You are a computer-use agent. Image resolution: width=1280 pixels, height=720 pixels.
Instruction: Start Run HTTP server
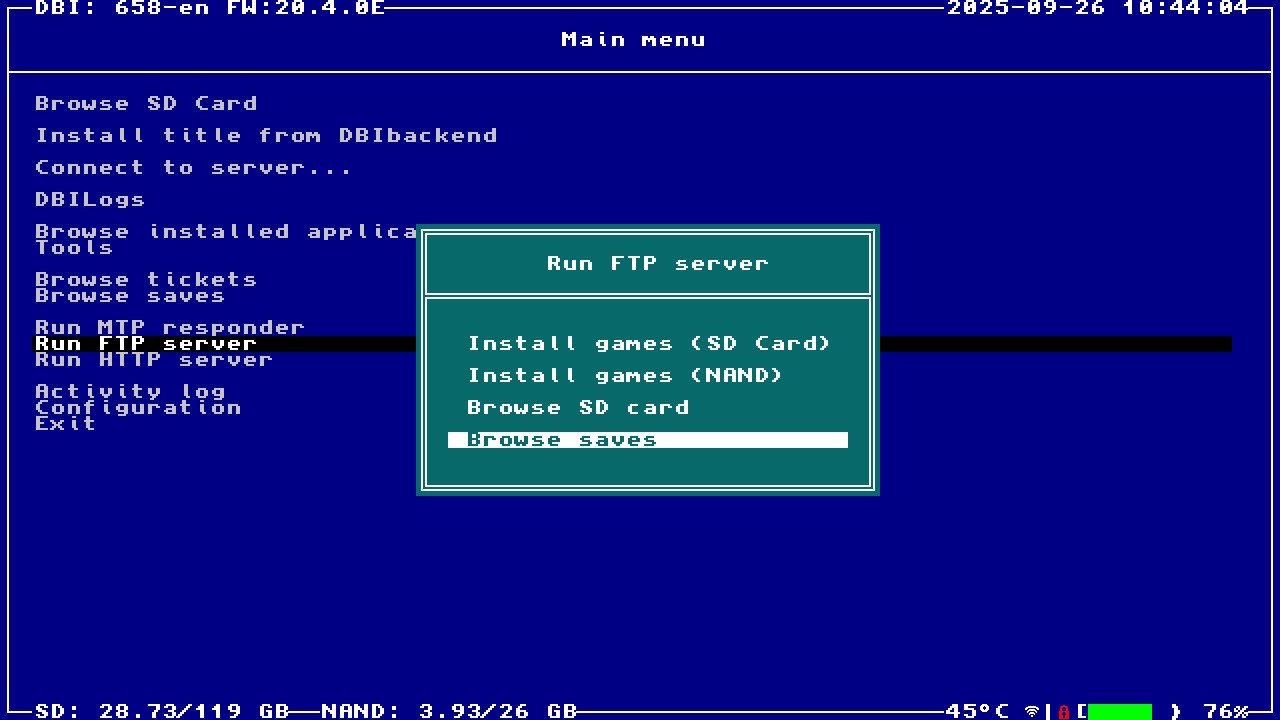[154, 360]
